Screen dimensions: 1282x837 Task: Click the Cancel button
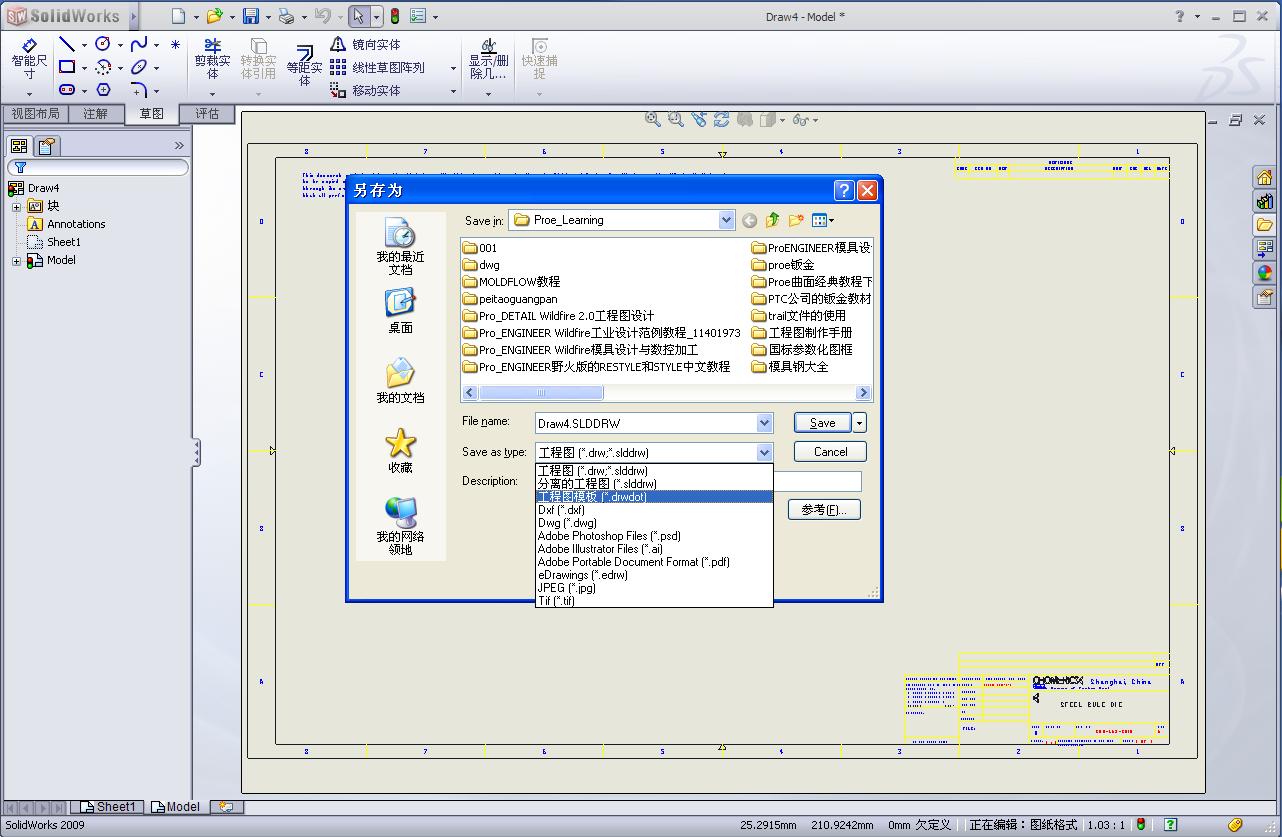click(830, 452)
